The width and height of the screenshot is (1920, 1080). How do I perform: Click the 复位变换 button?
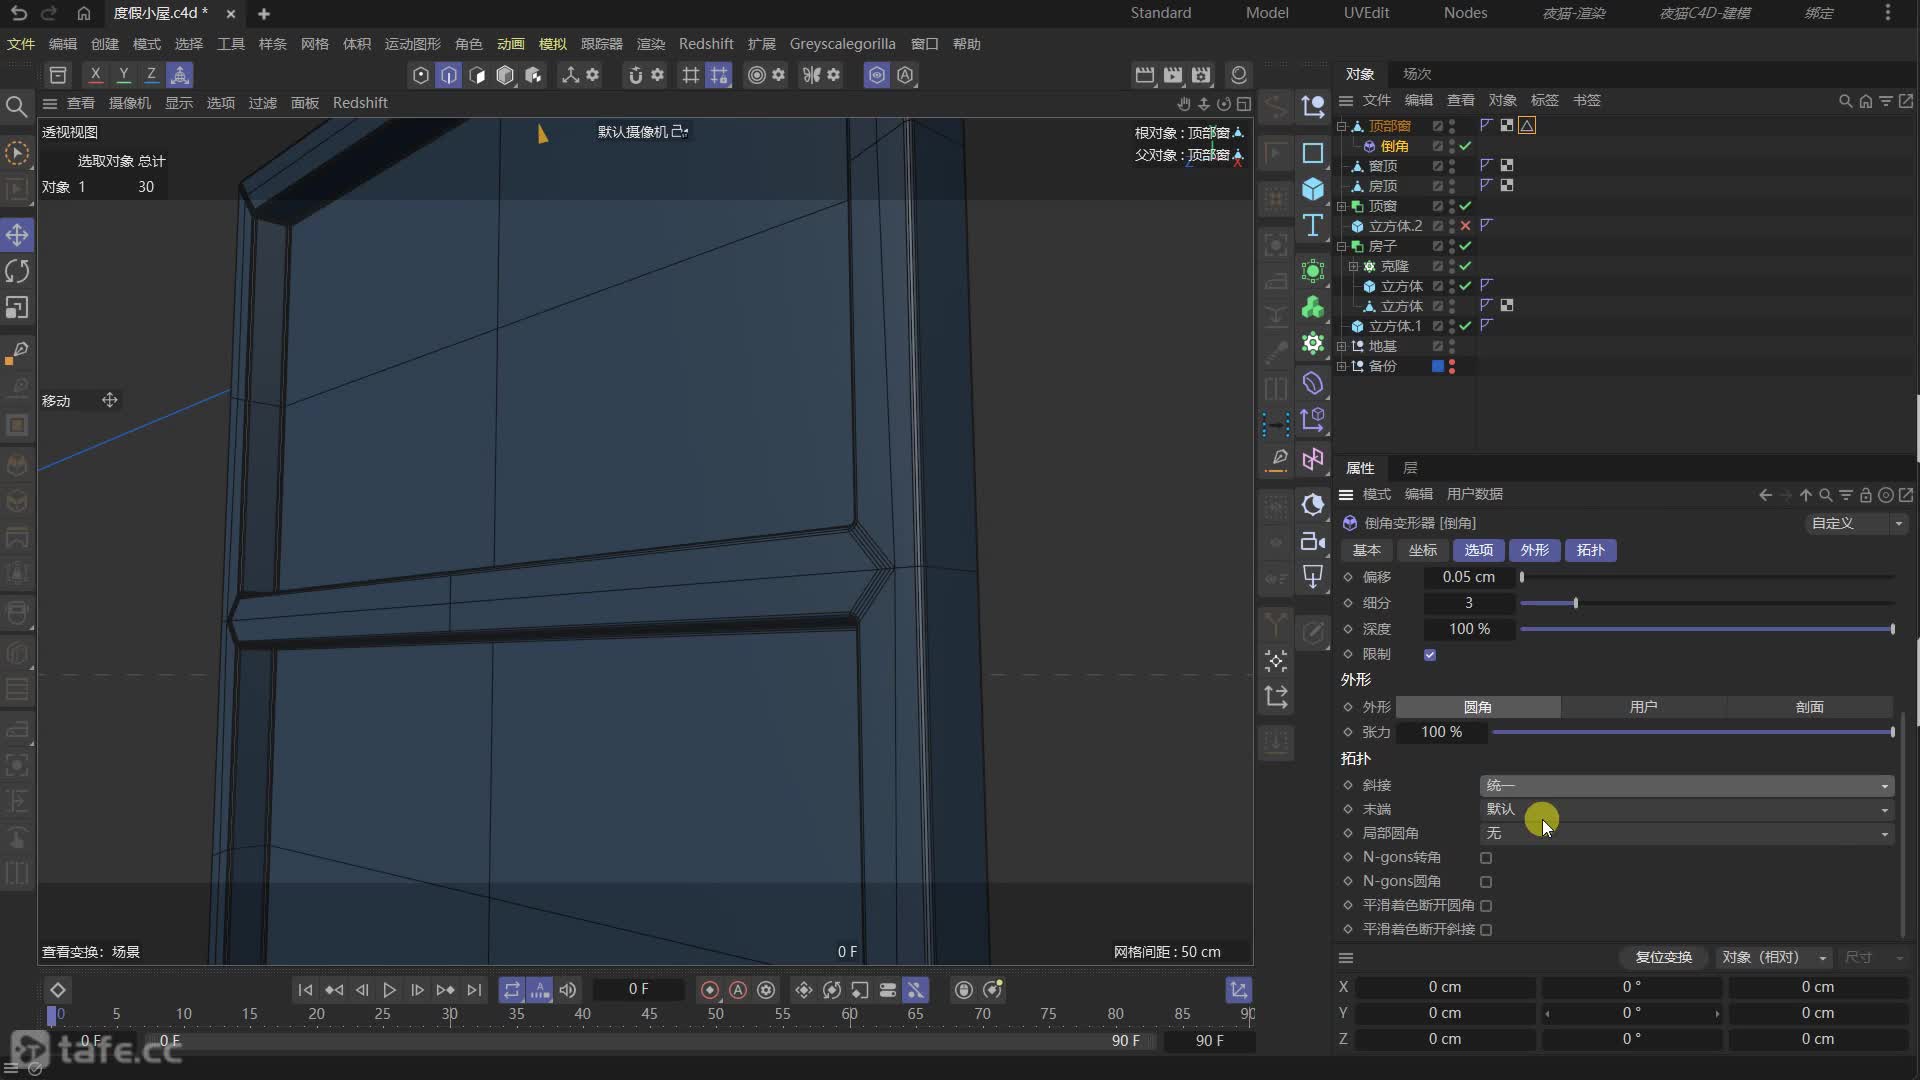point(1663,958)
